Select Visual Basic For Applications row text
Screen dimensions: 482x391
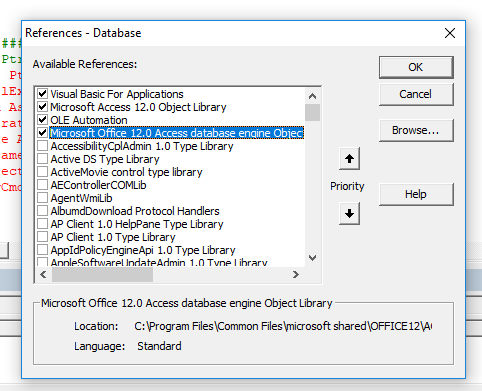pos(117,94)
